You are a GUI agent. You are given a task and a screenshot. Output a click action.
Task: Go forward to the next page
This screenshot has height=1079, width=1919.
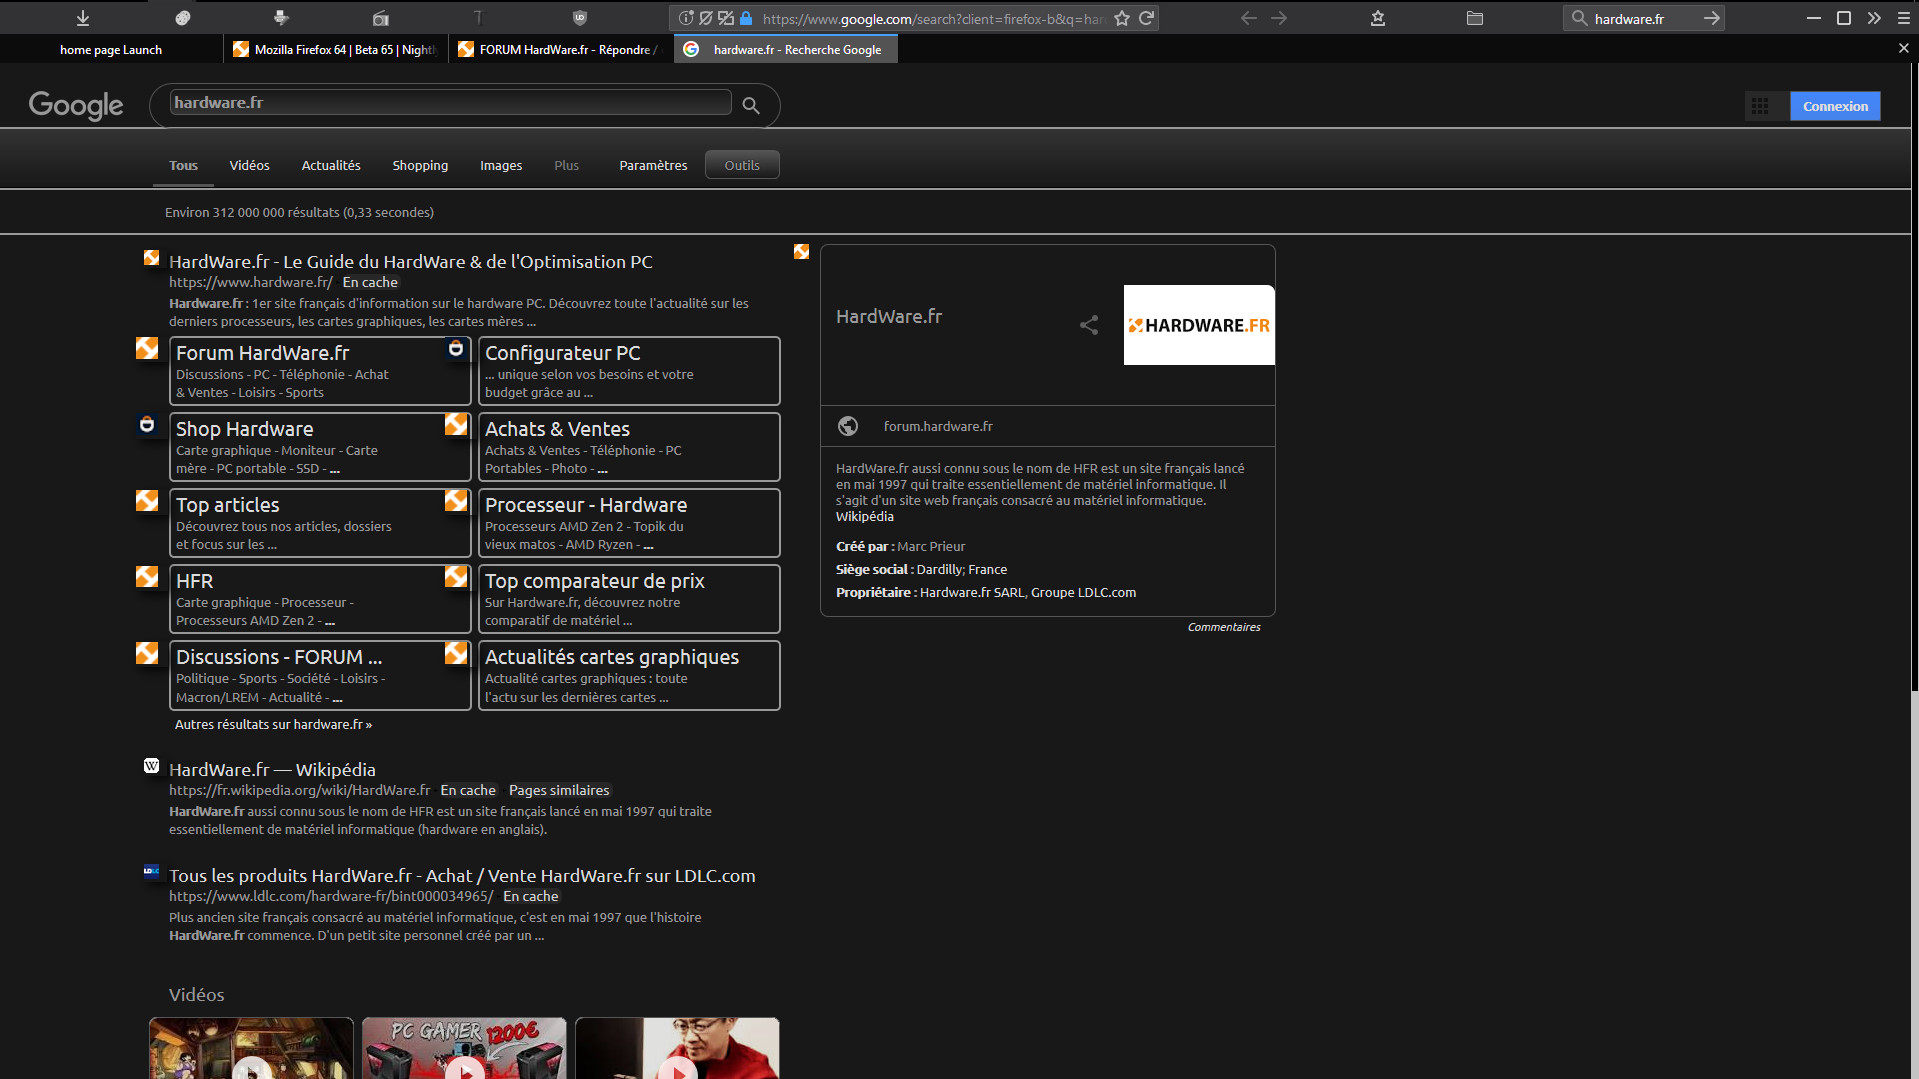(x=1279, y=18)
